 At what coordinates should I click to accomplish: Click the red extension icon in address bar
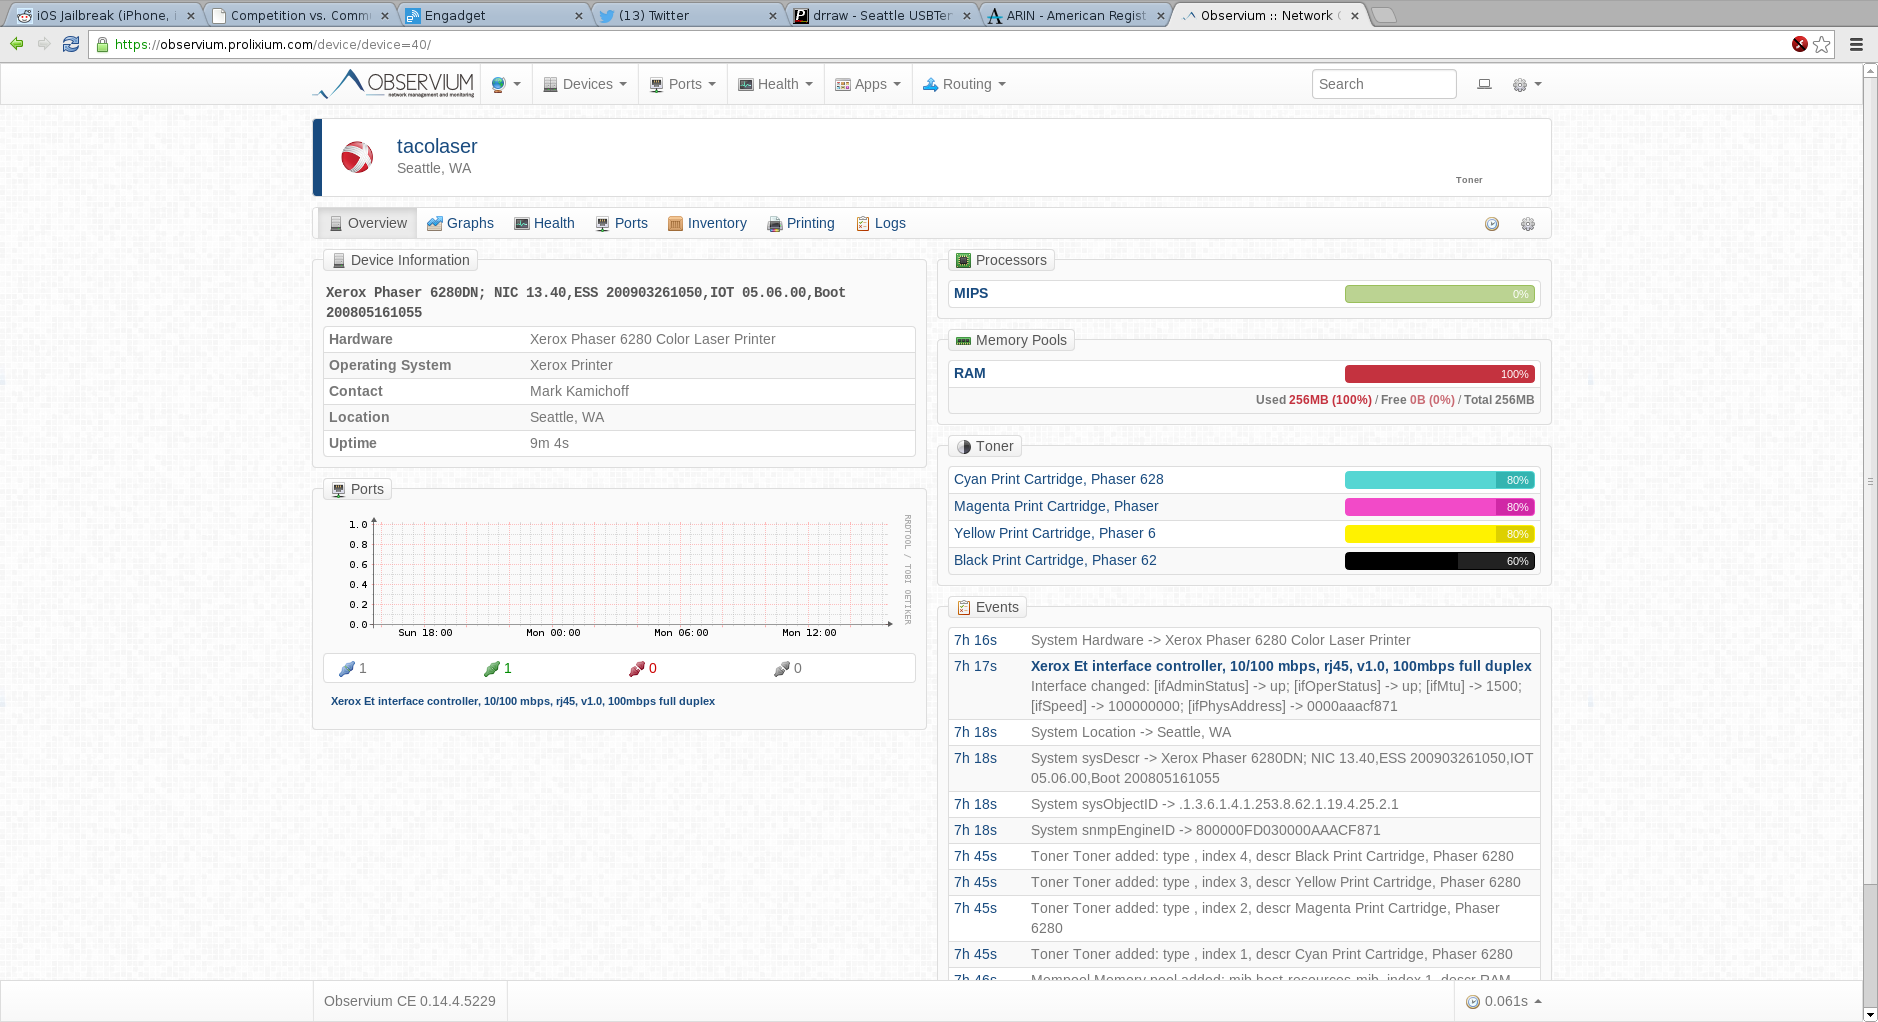coord(1800,44)
